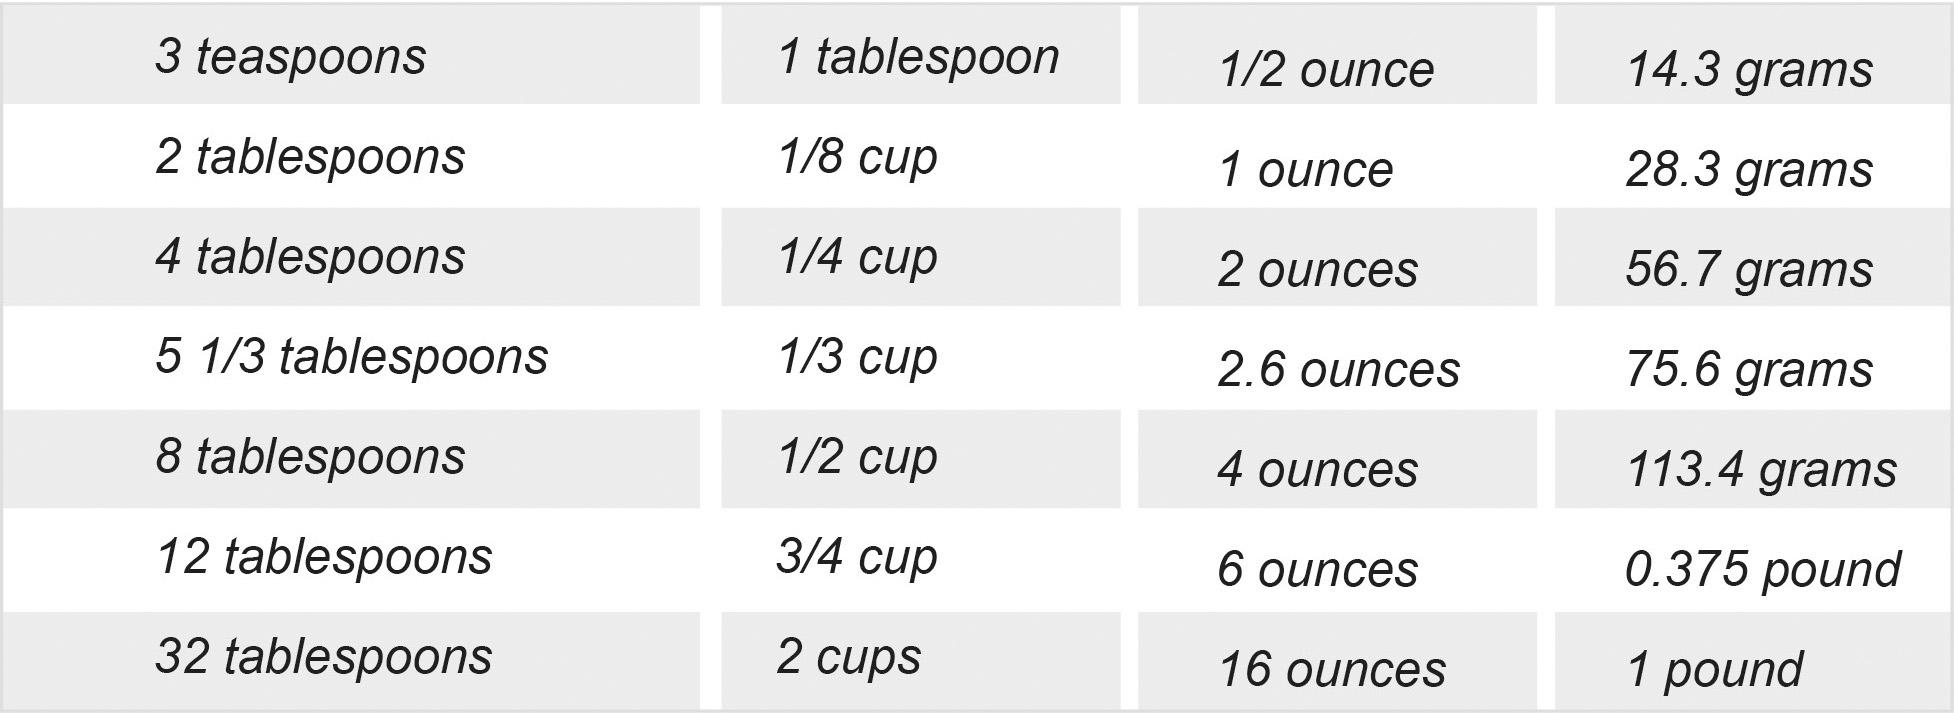This screenshot has width=1954, height=713.
Task: Select the "56.7 grams" cell
Action: click(x=1748, y=269)
